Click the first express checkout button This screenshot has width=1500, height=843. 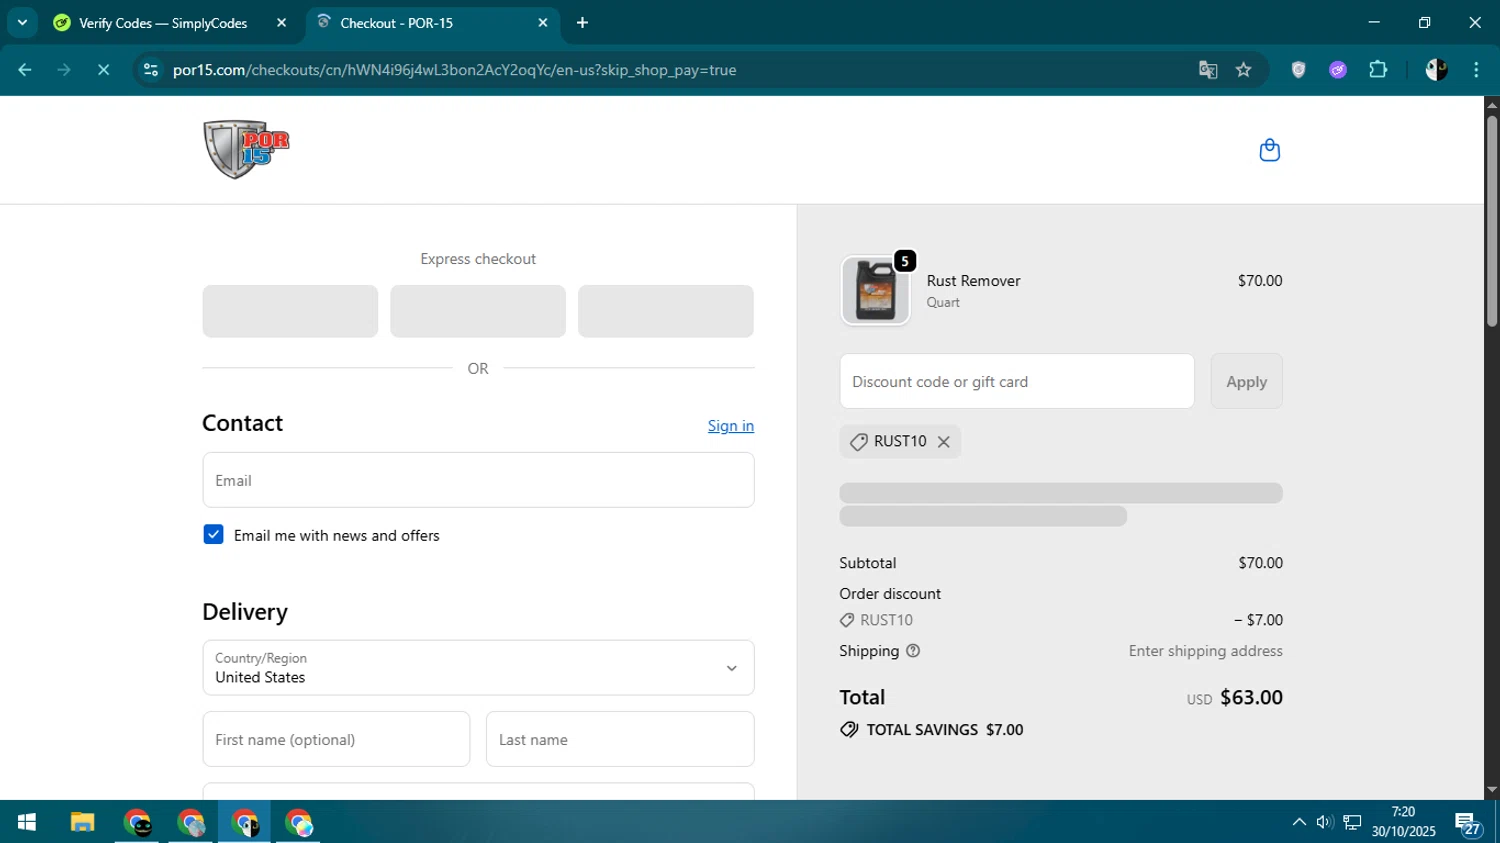pyautogui.click(x=290, y=311)
